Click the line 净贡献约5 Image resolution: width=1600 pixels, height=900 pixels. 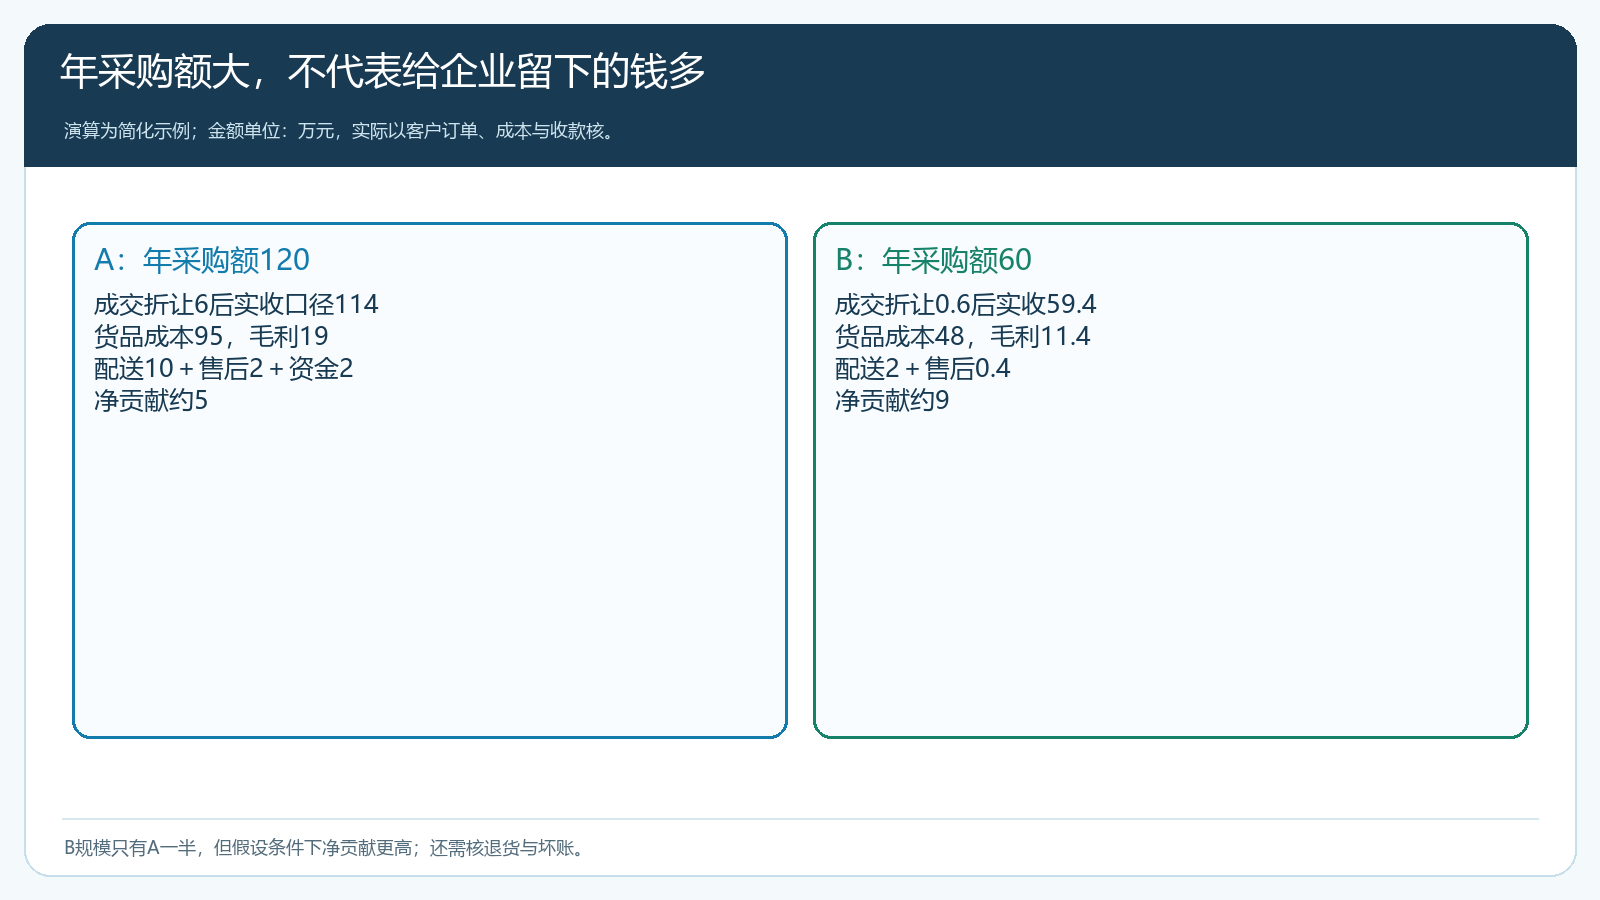[x=151, y=400]
